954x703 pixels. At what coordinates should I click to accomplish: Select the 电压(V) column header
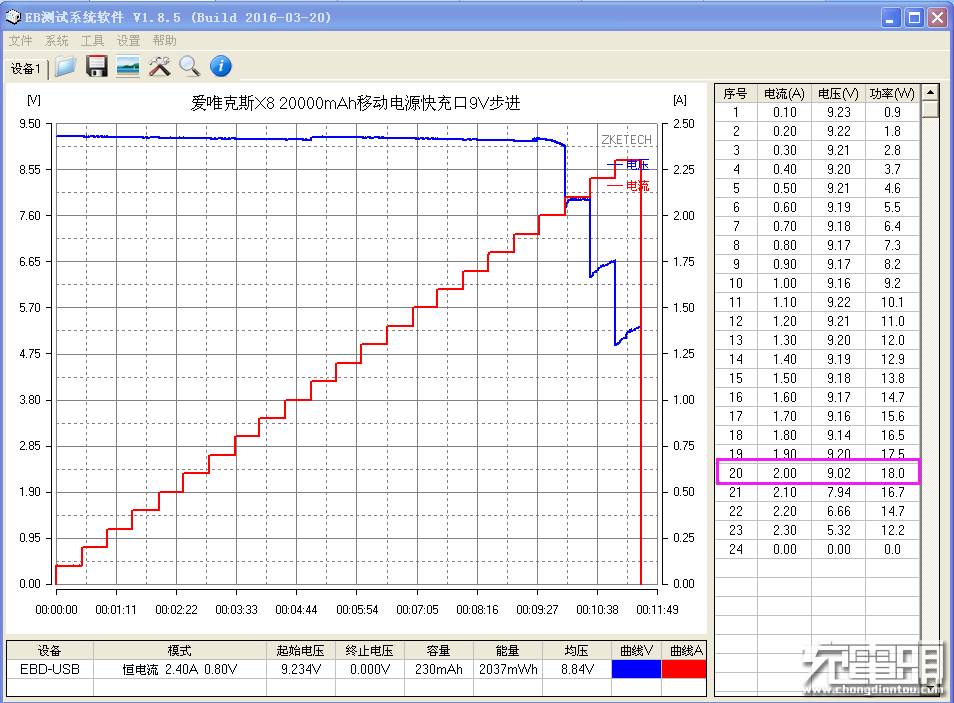point(838,94)
